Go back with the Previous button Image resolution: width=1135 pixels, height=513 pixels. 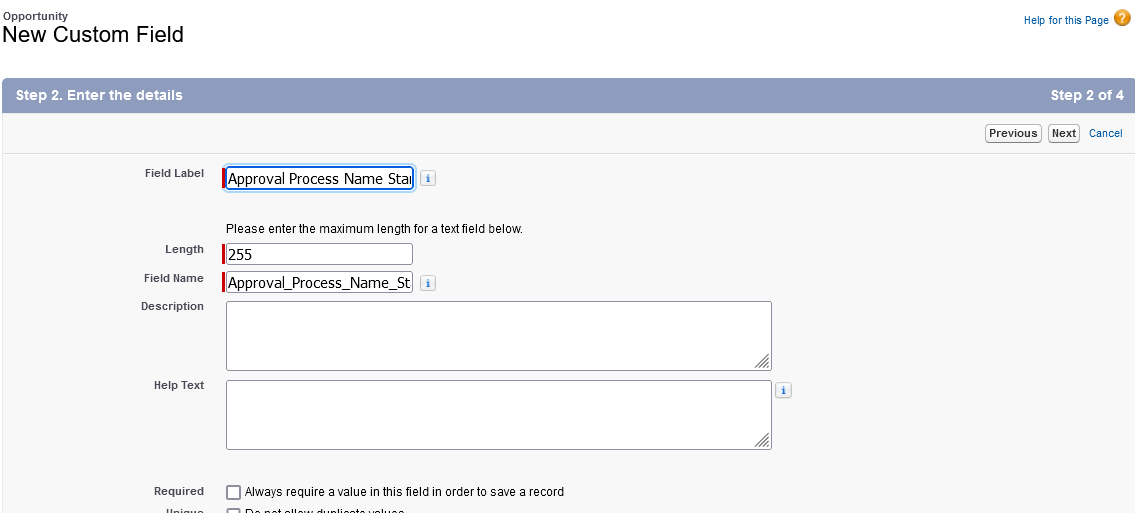click(1013, 133)
